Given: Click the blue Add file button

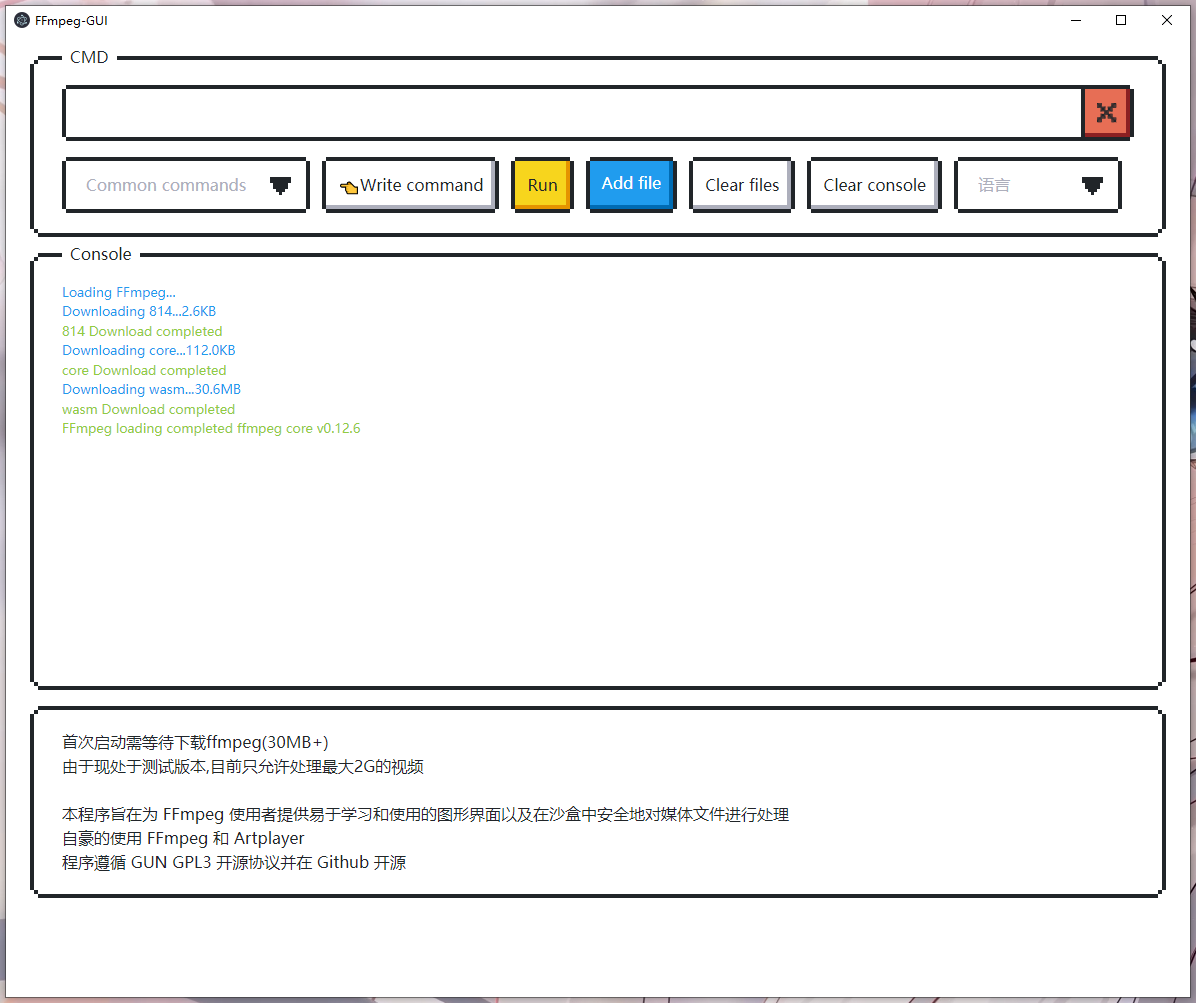Looking at the screenshot, I should click(x=631, y=184).
